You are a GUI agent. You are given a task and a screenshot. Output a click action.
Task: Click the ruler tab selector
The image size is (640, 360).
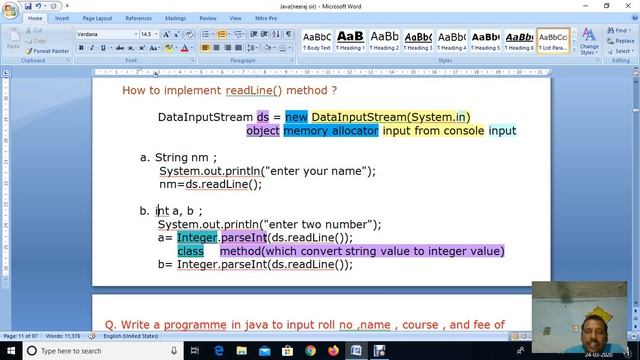[6, 73]
